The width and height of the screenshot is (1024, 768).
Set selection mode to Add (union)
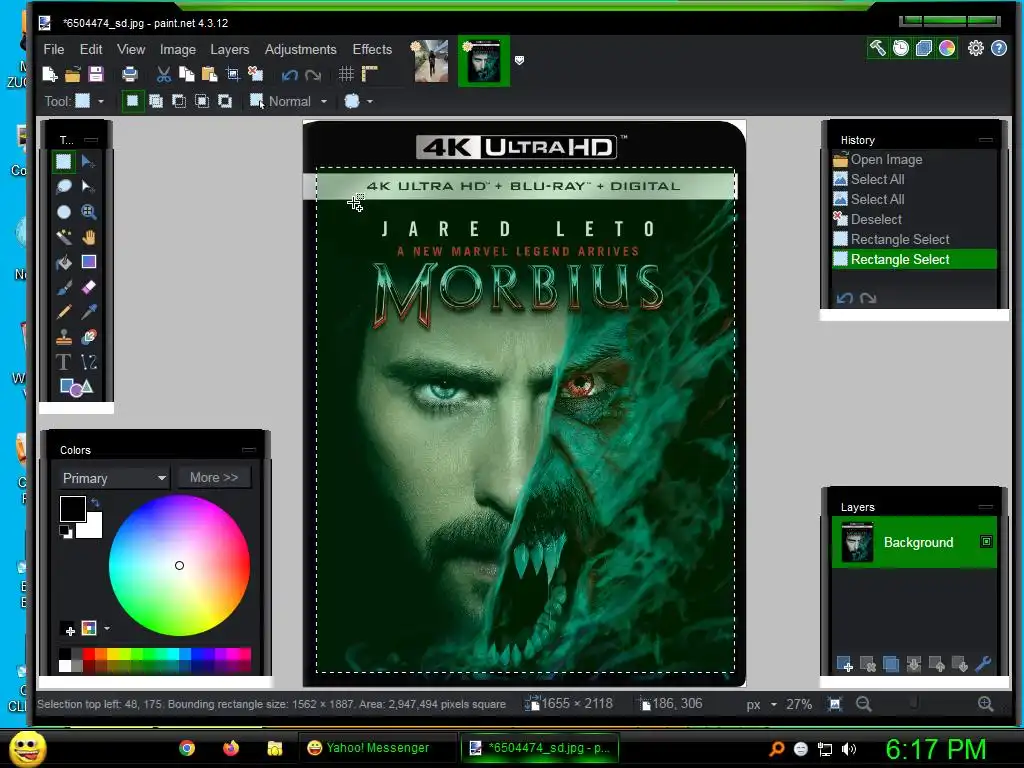155,101
